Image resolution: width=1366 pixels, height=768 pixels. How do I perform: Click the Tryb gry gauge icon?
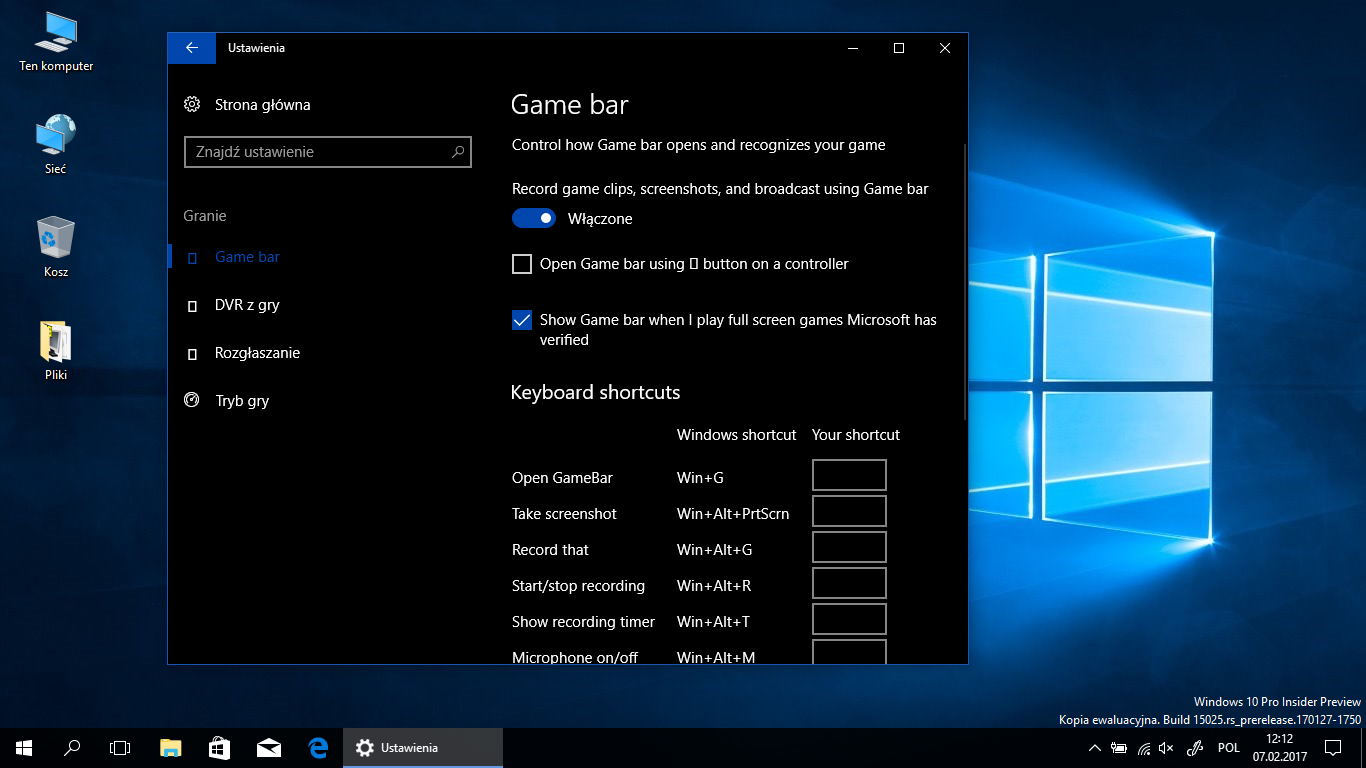point(192,400)
